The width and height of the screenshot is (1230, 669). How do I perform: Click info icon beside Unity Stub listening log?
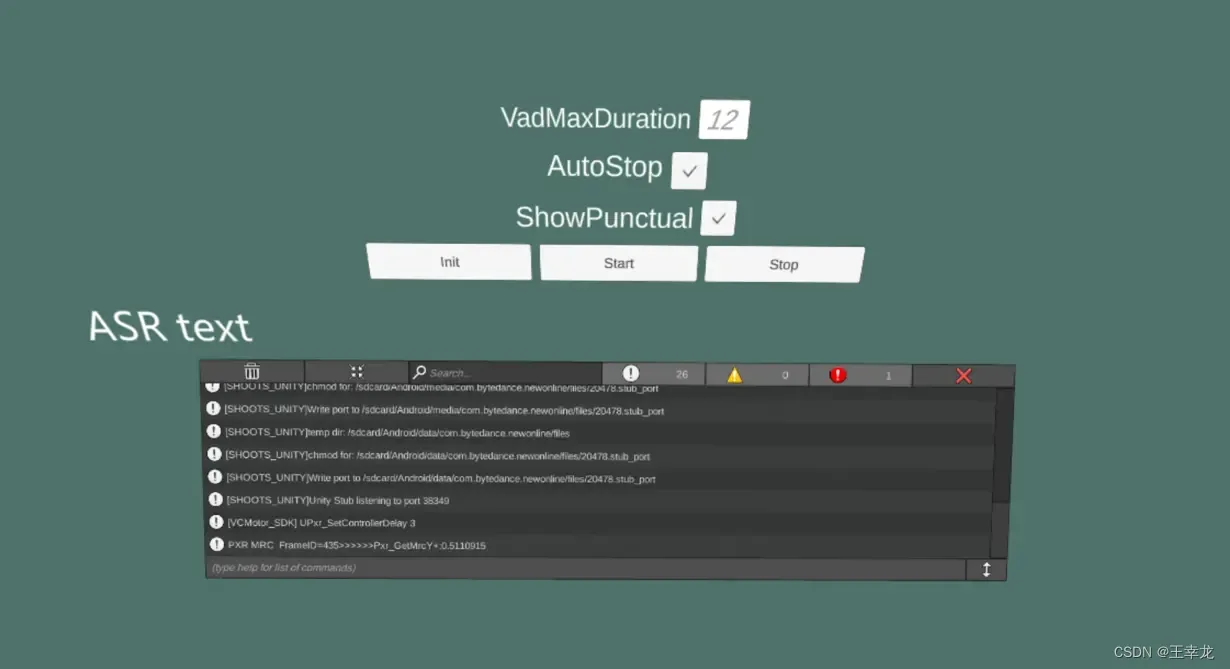point(215,499)
